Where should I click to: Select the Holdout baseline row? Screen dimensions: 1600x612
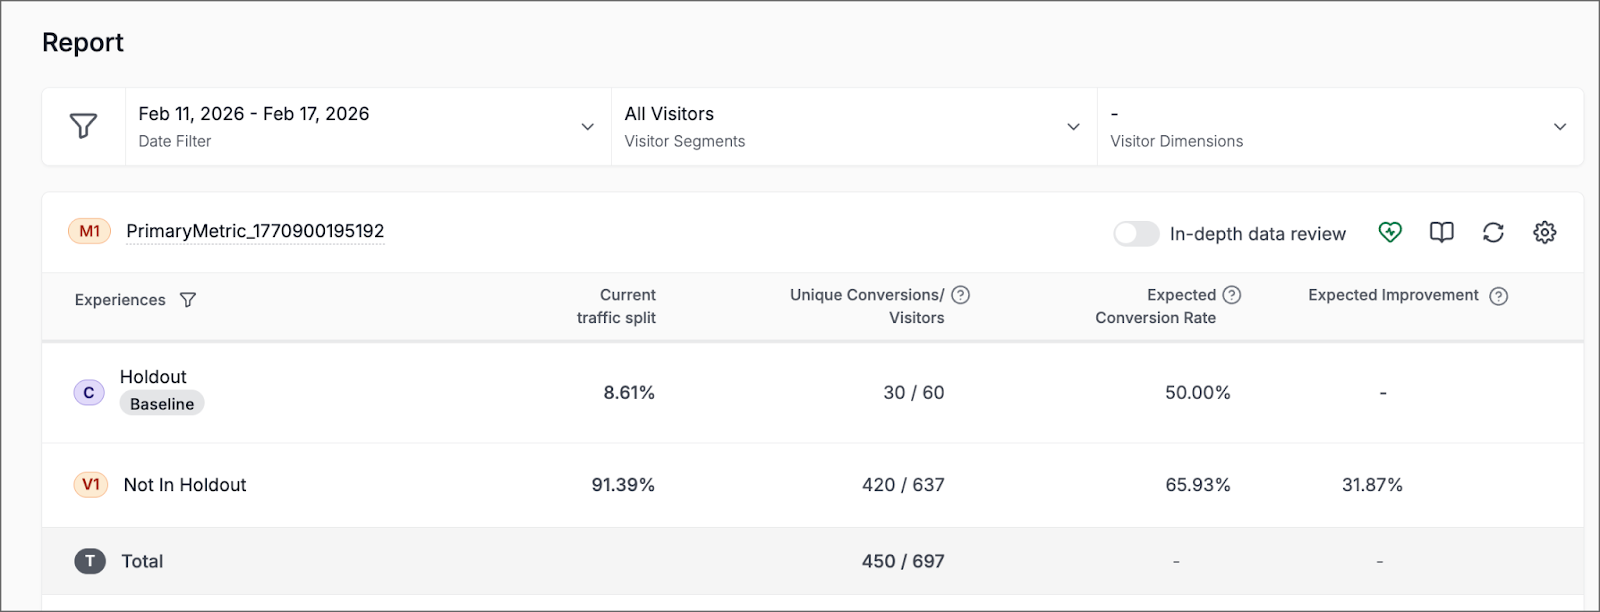click(153, 377)
